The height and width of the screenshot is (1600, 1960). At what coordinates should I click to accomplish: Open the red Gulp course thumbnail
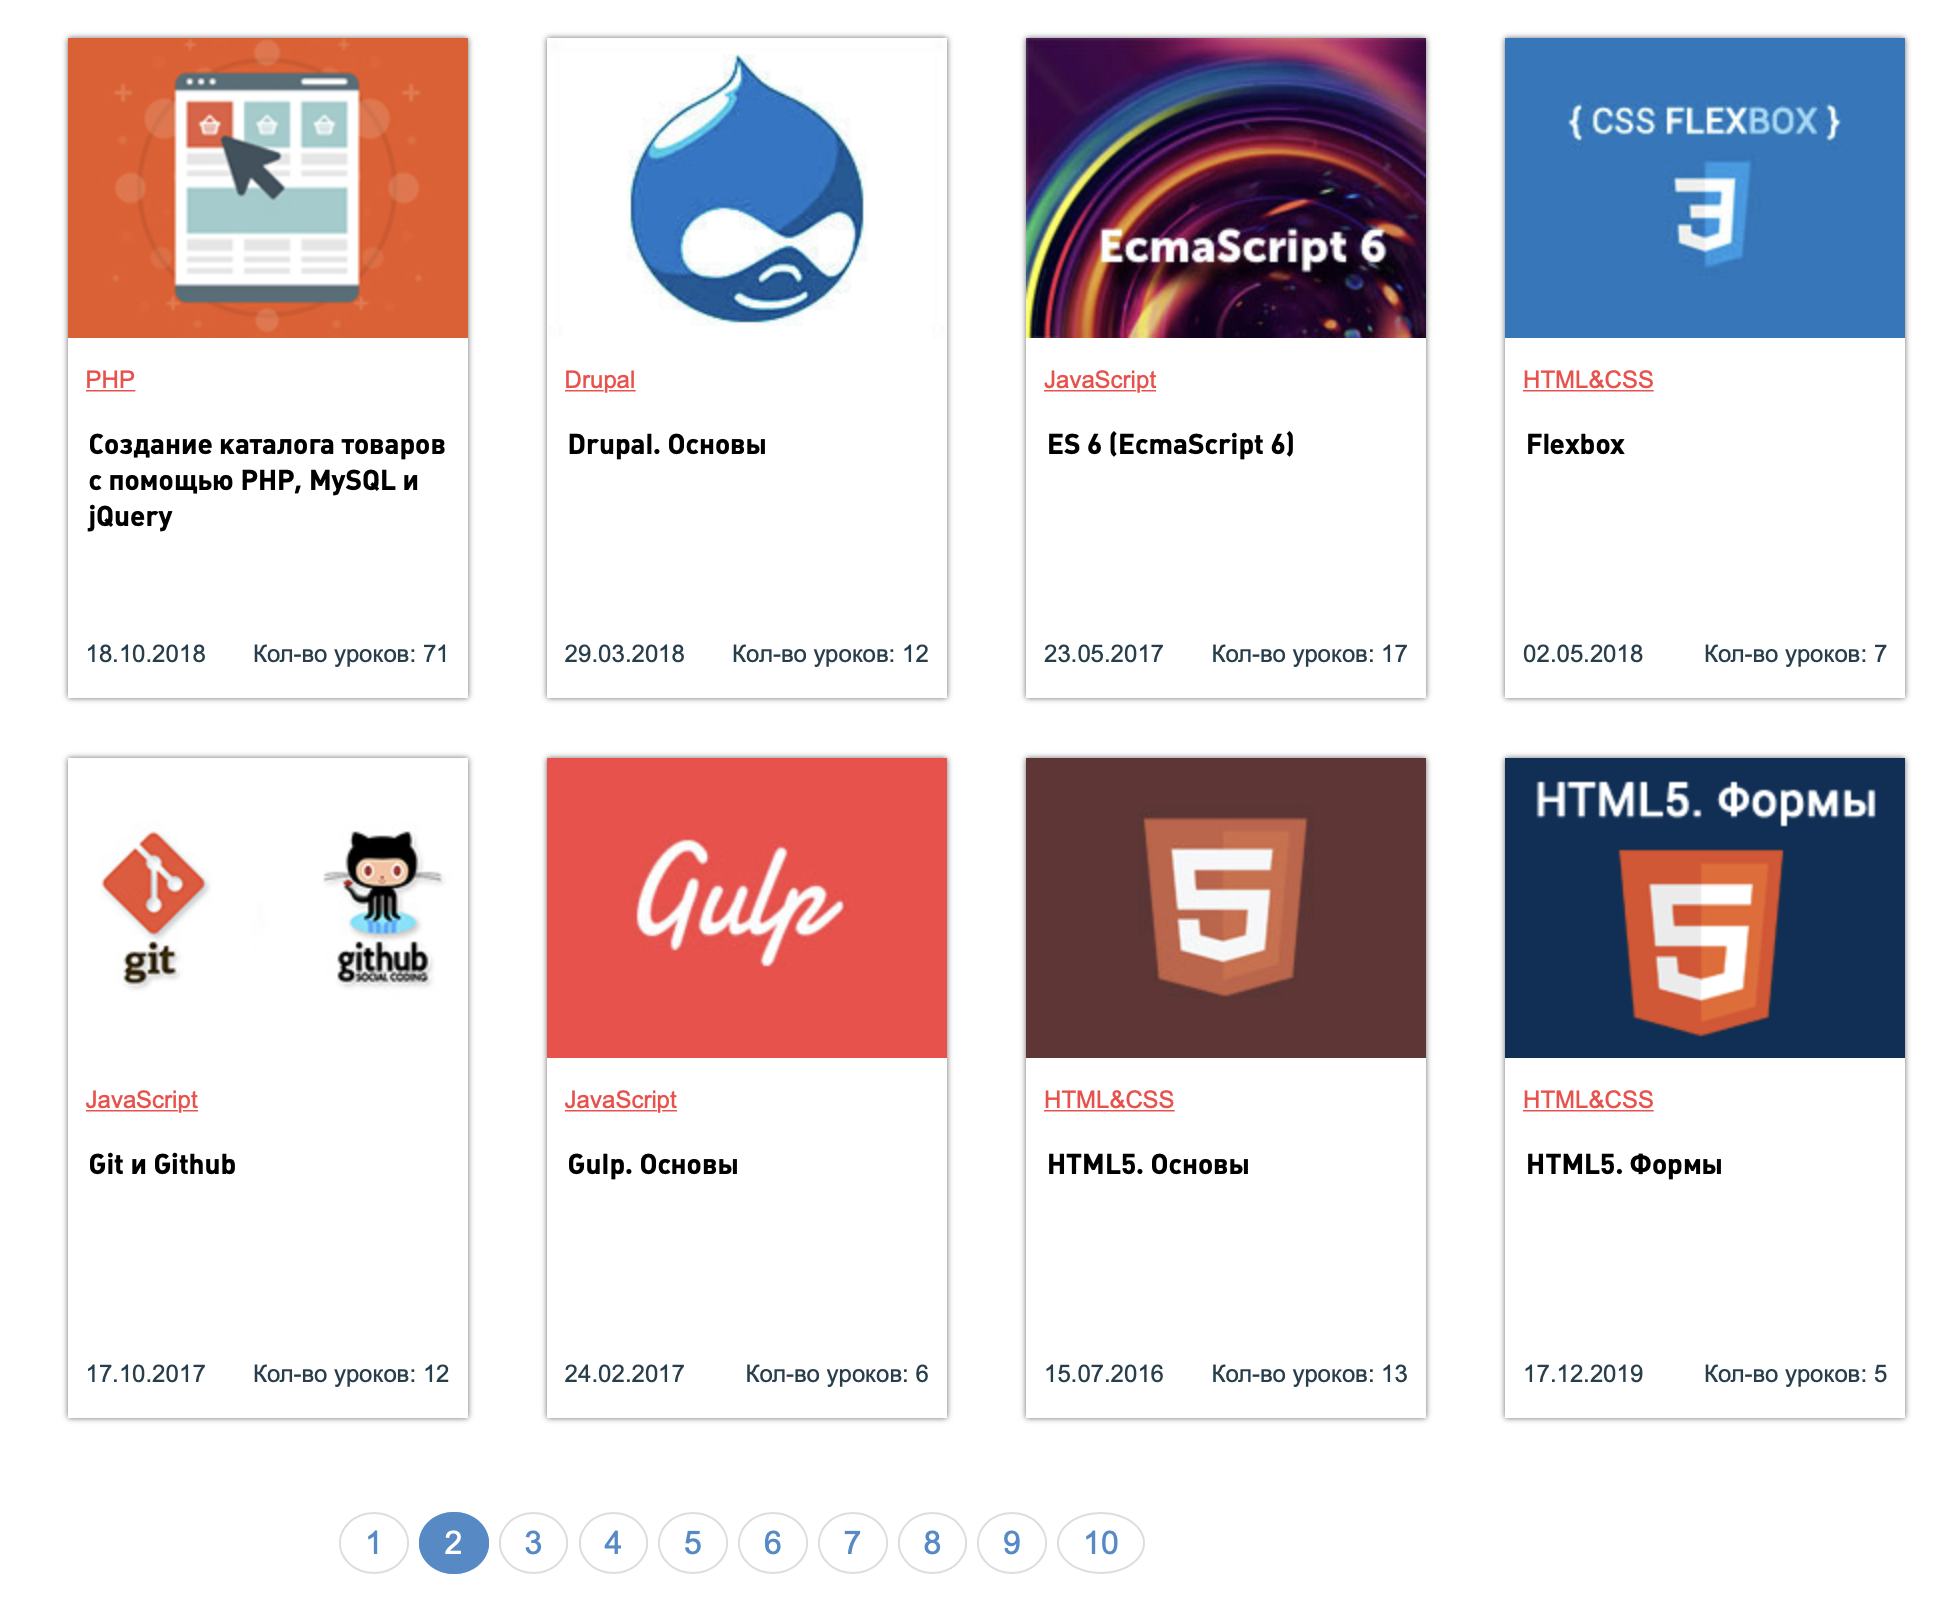pyautogui.click(x=747, y=908)
